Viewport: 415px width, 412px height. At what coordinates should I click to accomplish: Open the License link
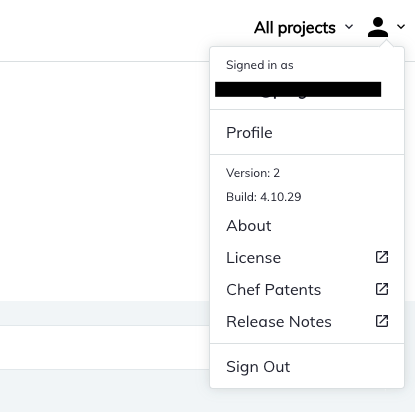254,258
